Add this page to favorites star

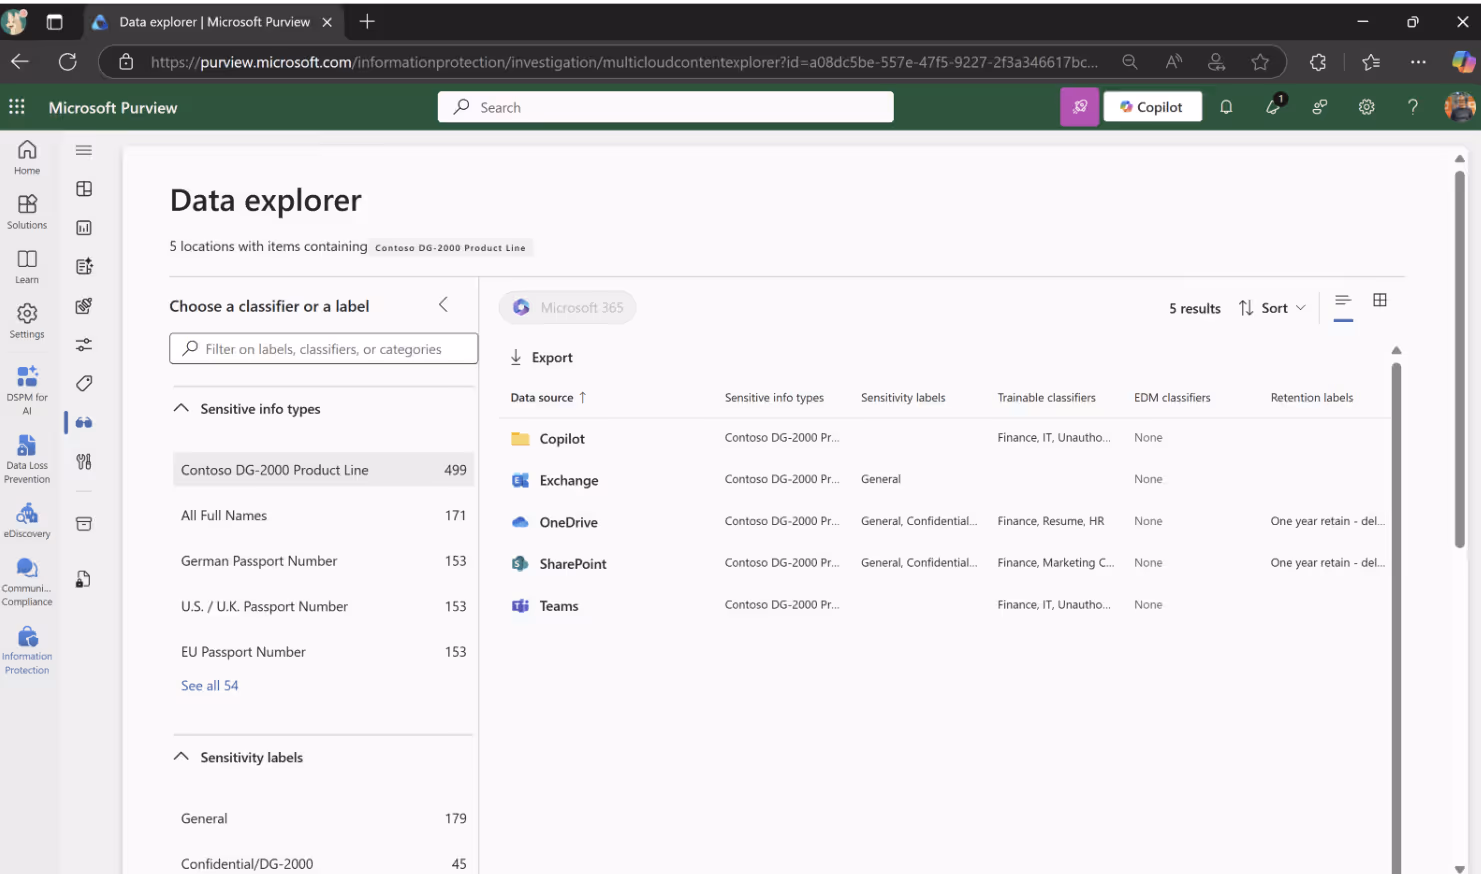point(1260,62)
